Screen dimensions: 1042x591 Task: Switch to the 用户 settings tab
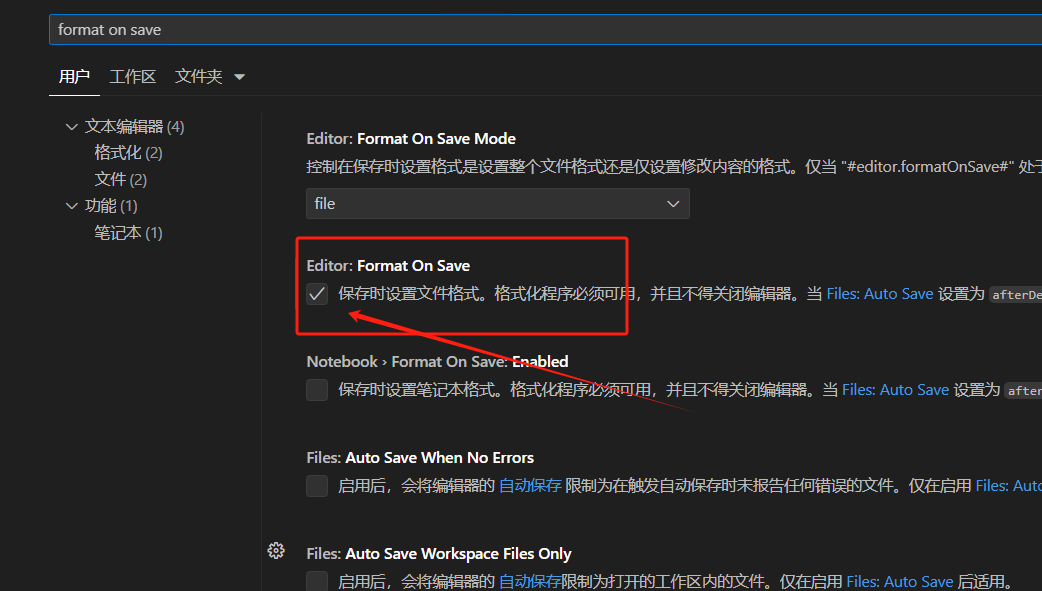tap(74, 76)
